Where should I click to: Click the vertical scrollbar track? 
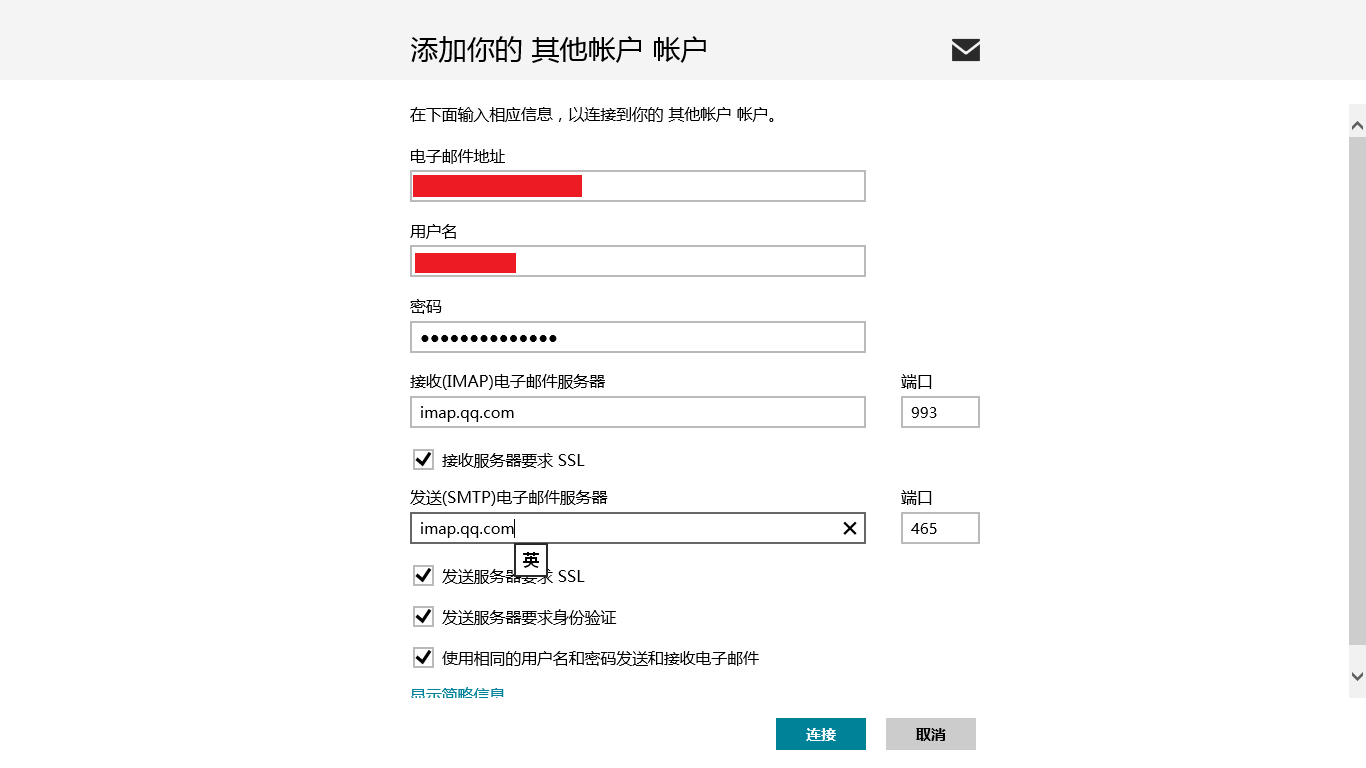(x=1357, y=400)
